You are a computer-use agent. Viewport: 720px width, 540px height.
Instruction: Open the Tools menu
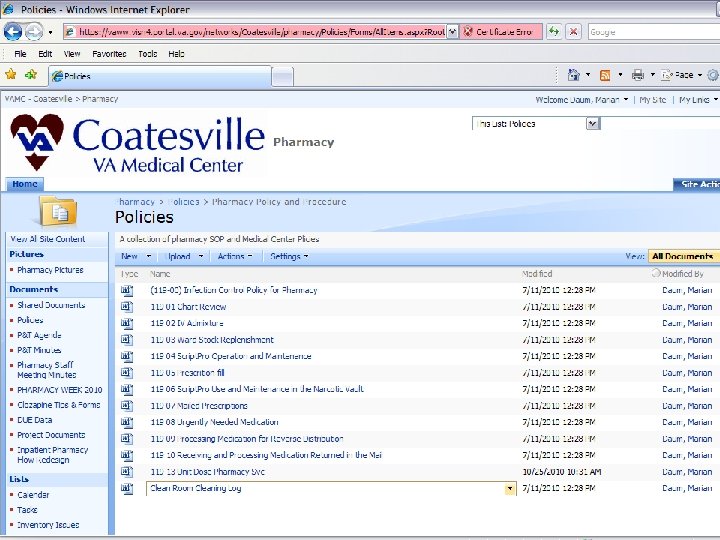click(148, 54)
